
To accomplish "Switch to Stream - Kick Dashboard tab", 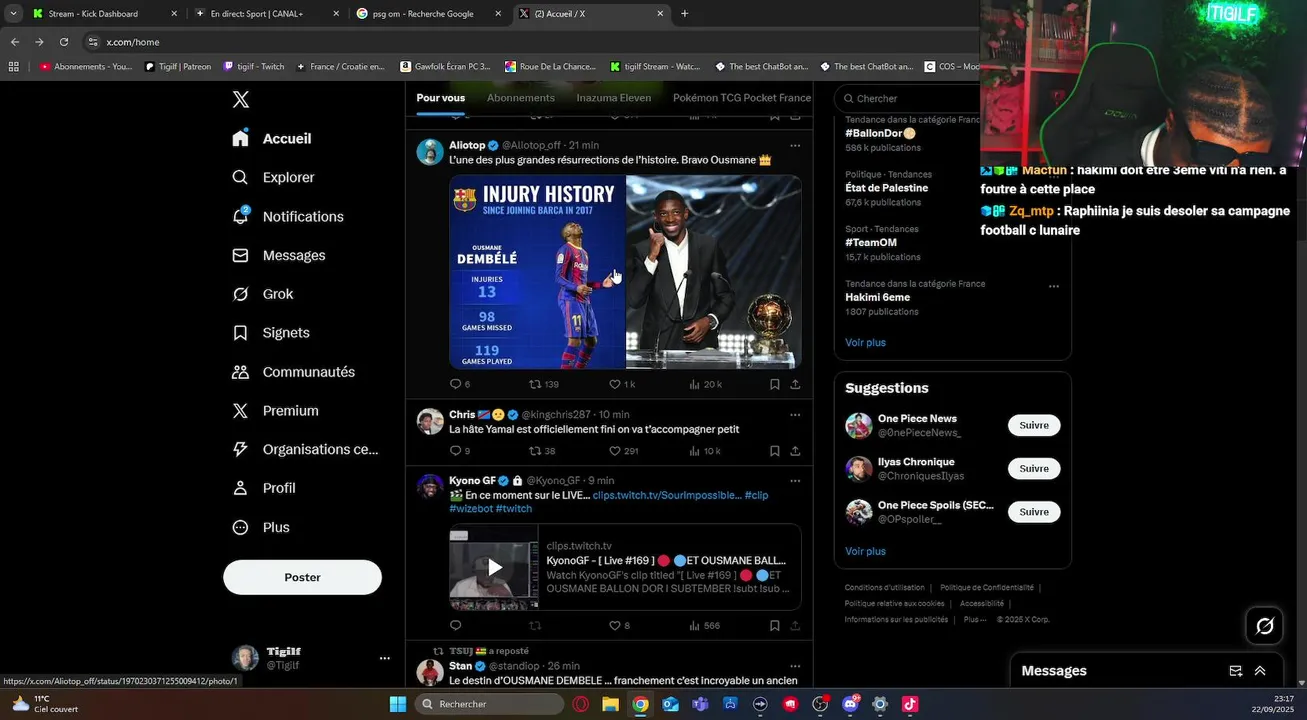I will tap(104, 14).
